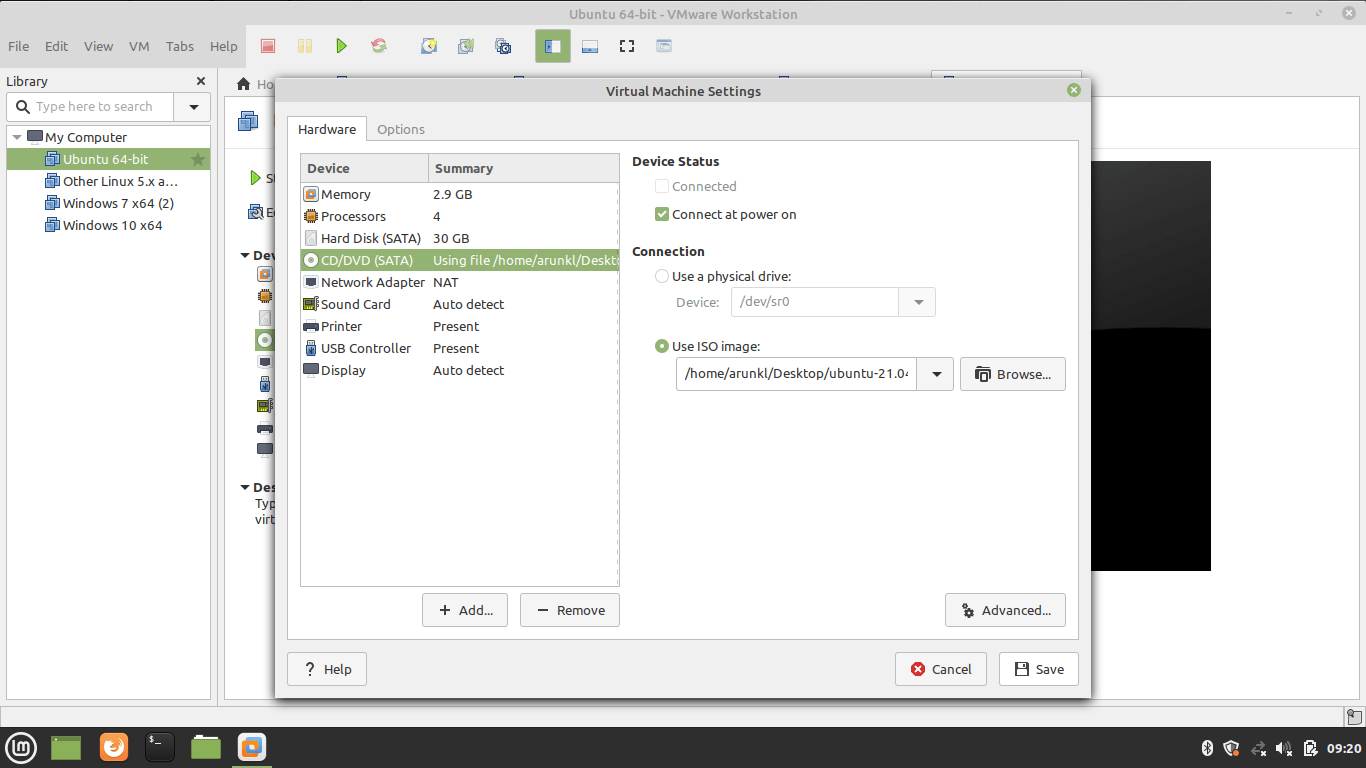Image resolution: width=1366 pixels, height=768 pixels.
Task: Click the Library search field
Action: point(91,107)
